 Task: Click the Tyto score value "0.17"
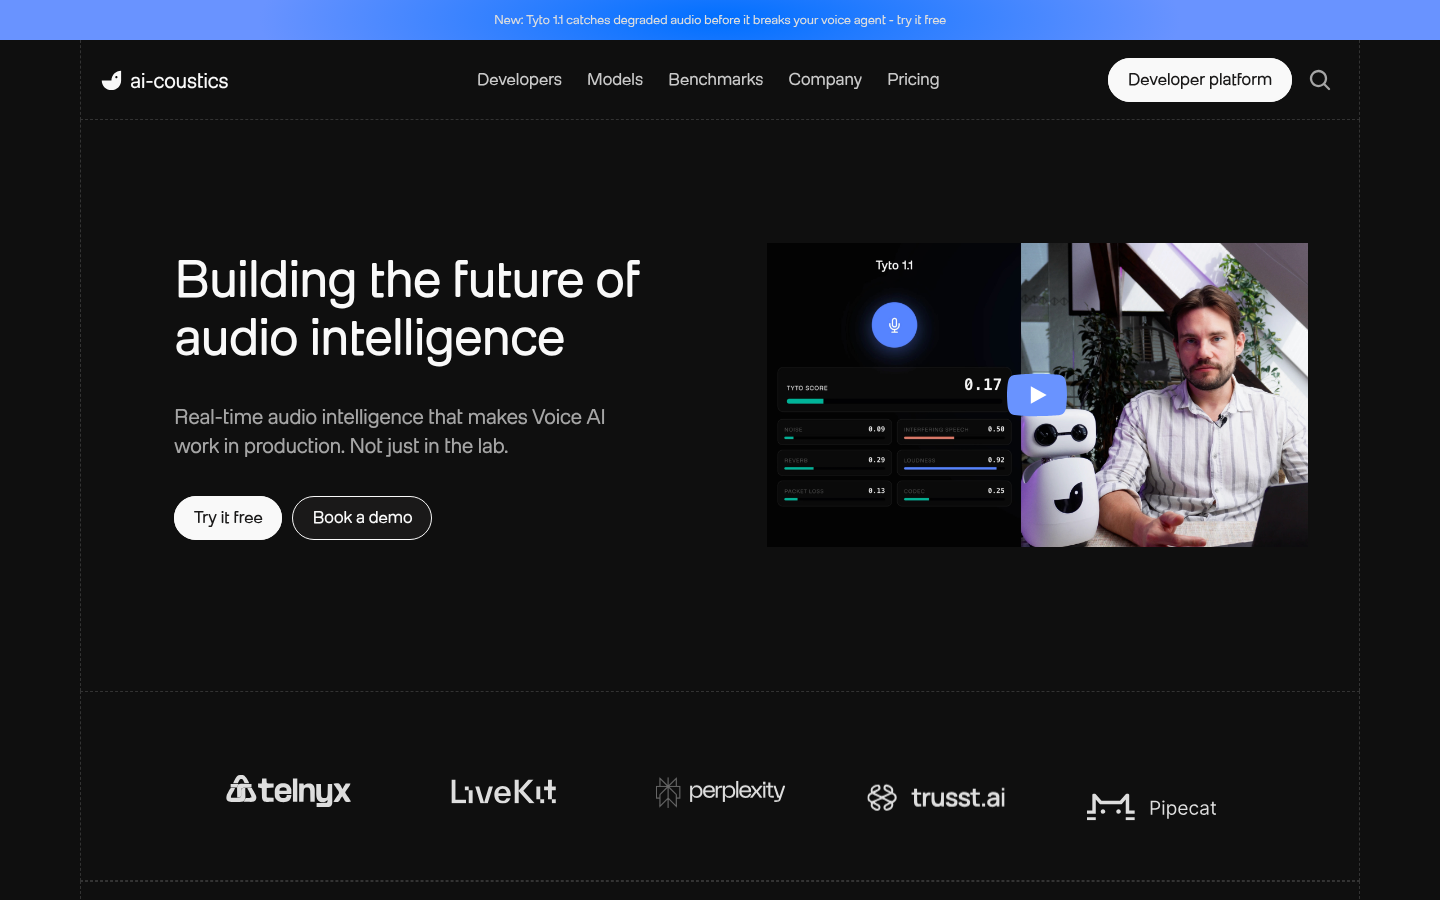[x=983, y=384]
